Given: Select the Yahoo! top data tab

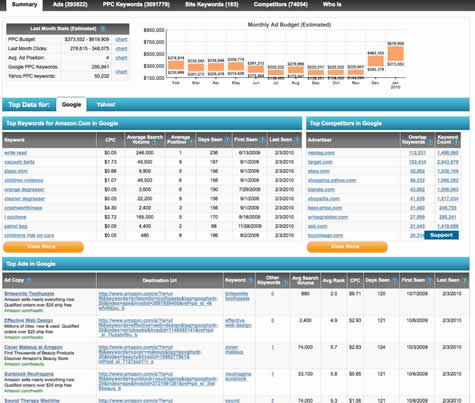Looking at the screenshot, I should [106, 105].
